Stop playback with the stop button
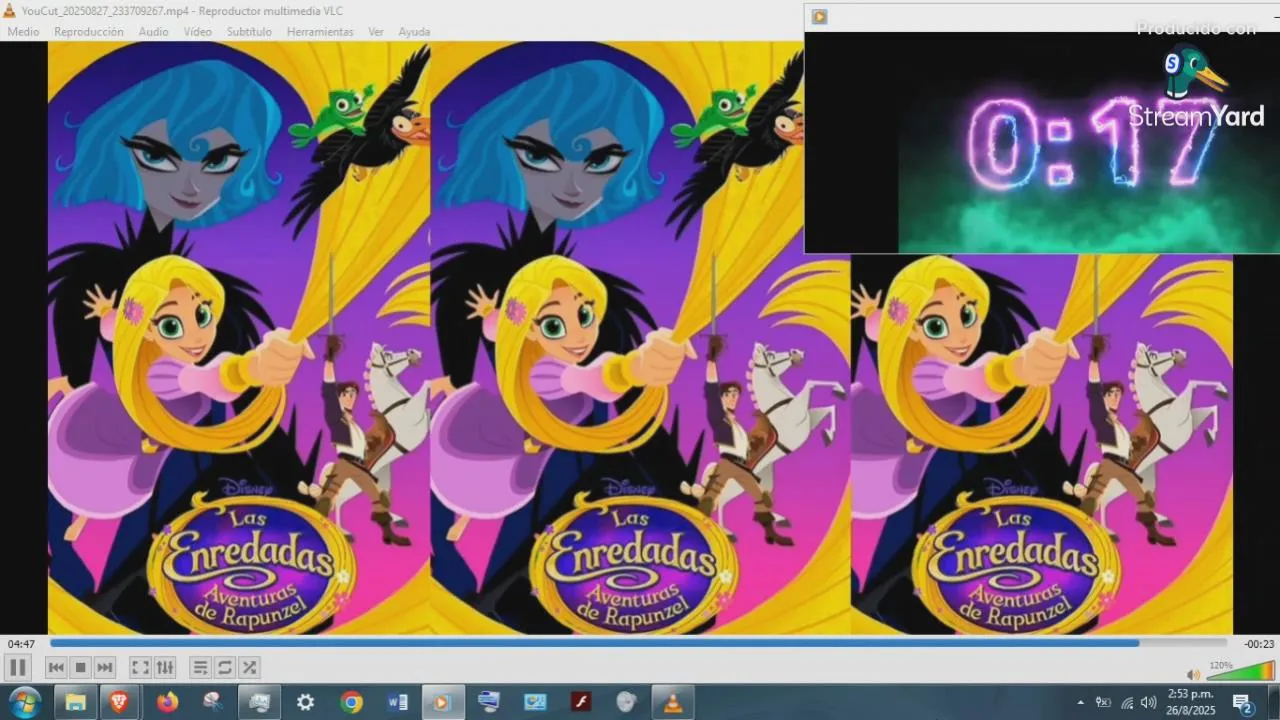 81,667
